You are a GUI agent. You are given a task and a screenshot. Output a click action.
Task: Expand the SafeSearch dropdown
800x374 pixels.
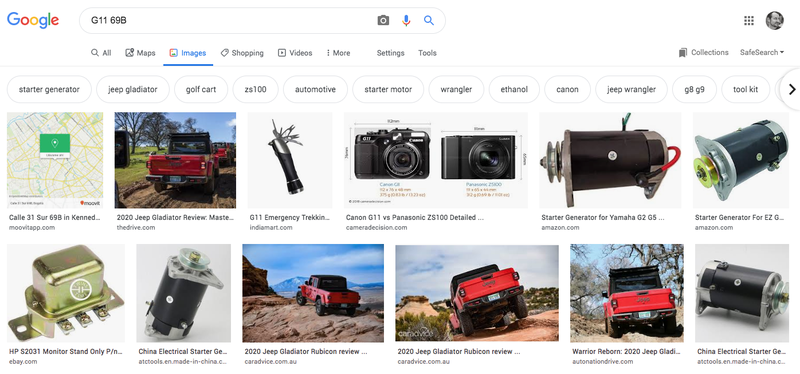pyautogui.click(x=762, y=52)
